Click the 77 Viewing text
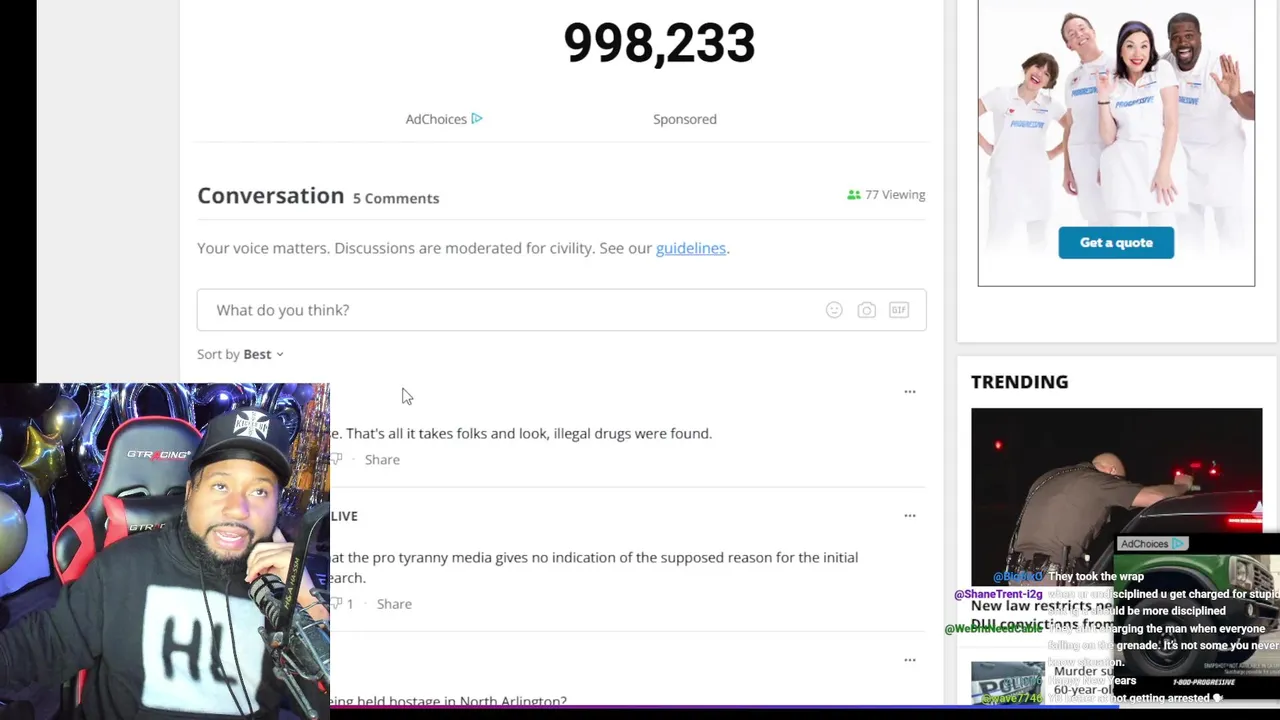 pyautogui.click(x=895, y=195)
